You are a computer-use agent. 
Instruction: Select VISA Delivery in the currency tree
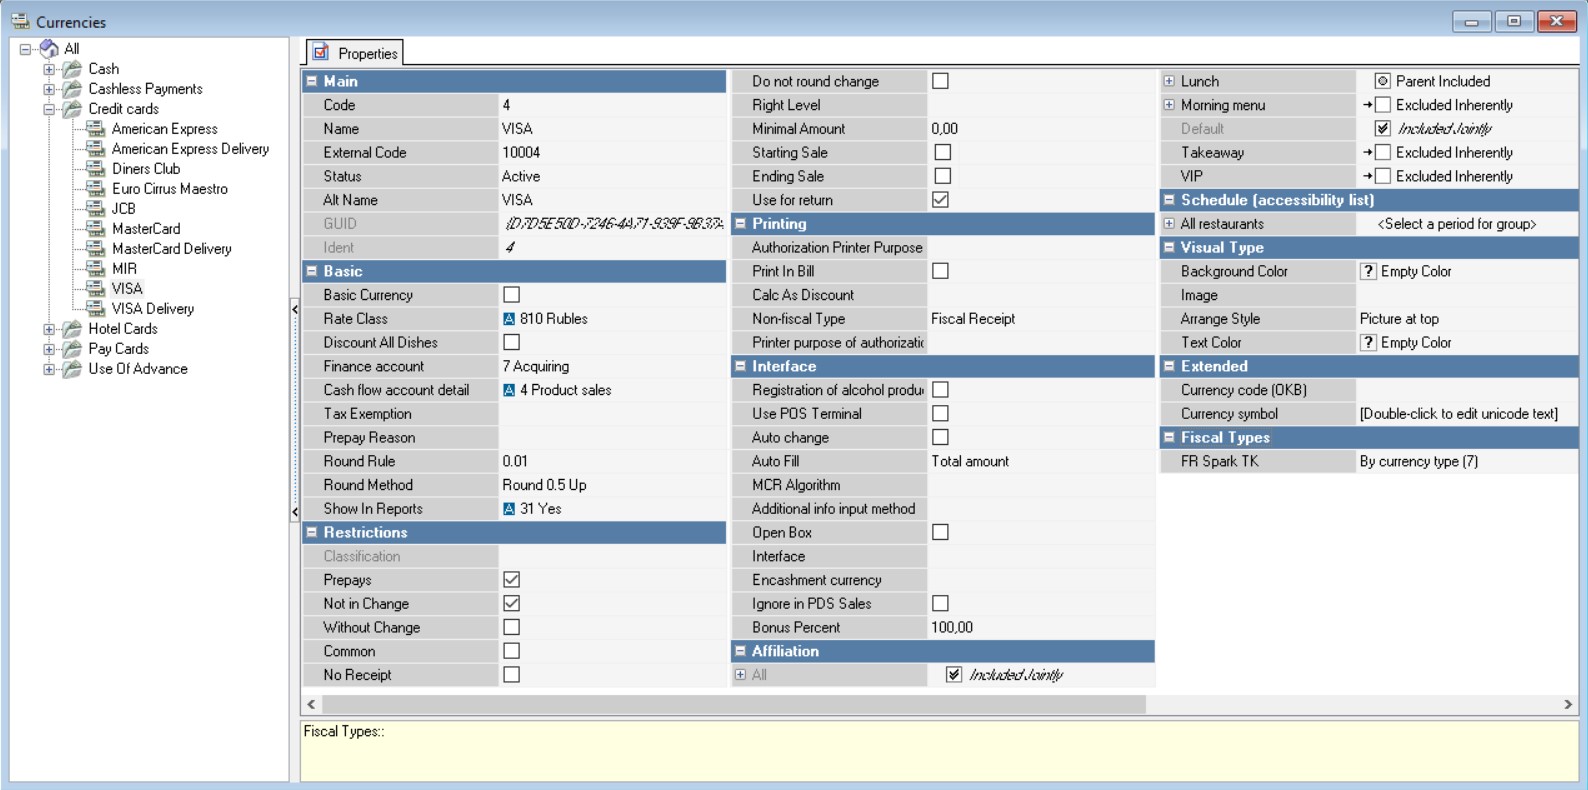tap(153, 309)
